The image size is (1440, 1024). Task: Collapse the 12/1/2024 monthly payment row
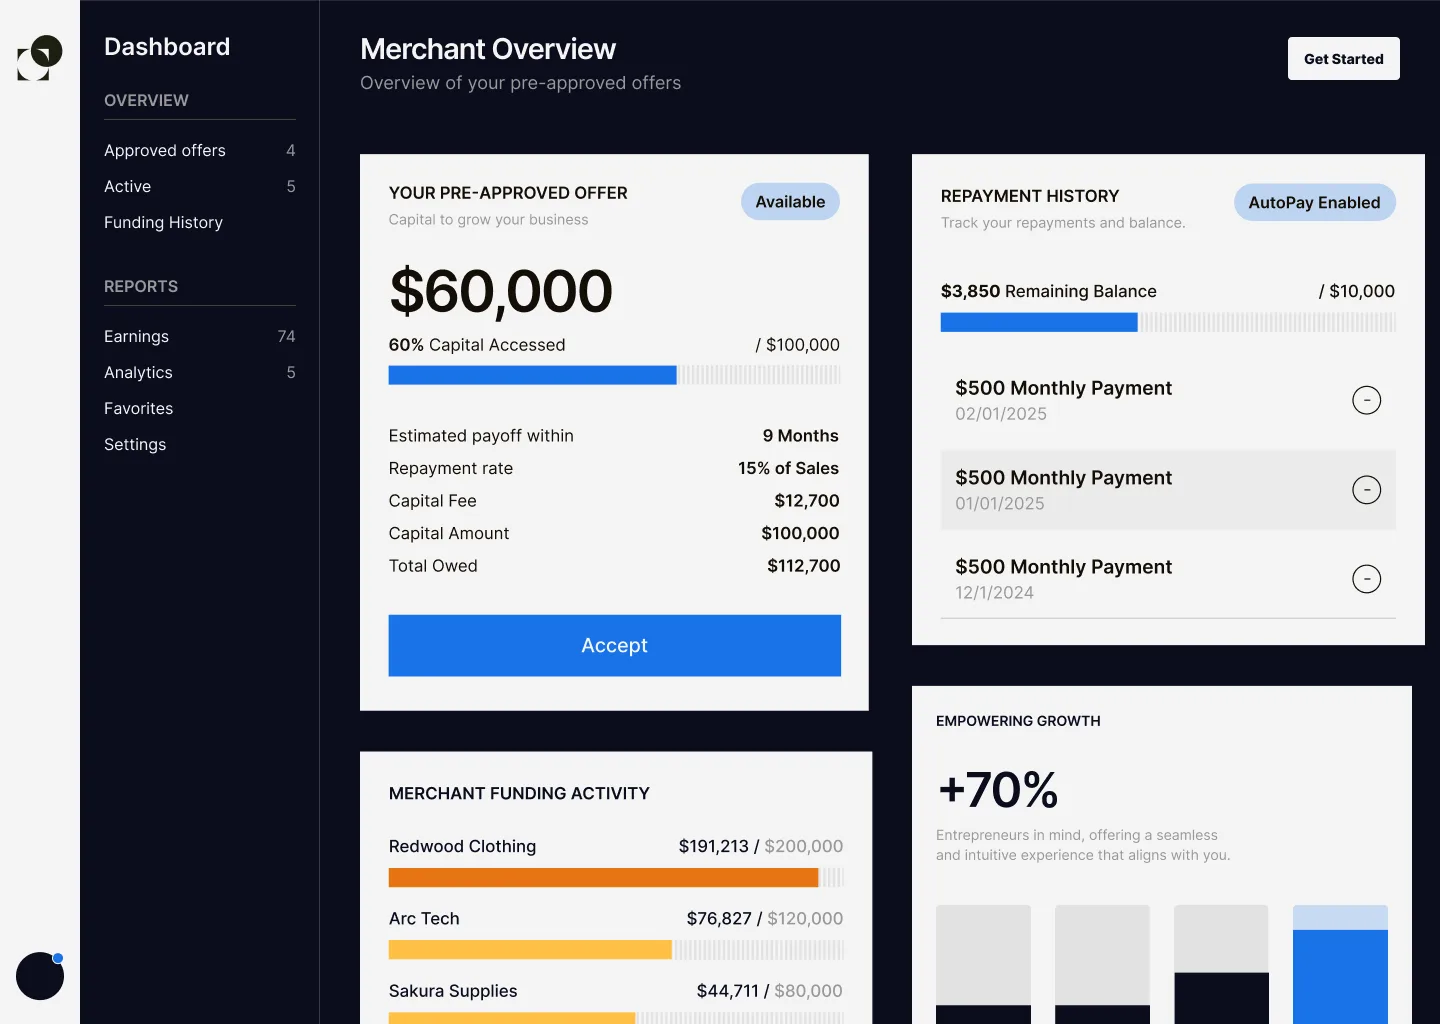(1366, 579)
